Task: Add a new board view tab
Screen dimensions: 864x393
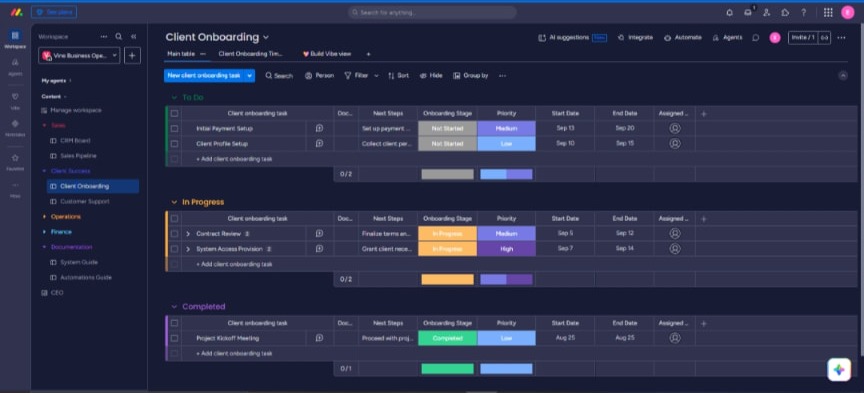Action: 369,54
